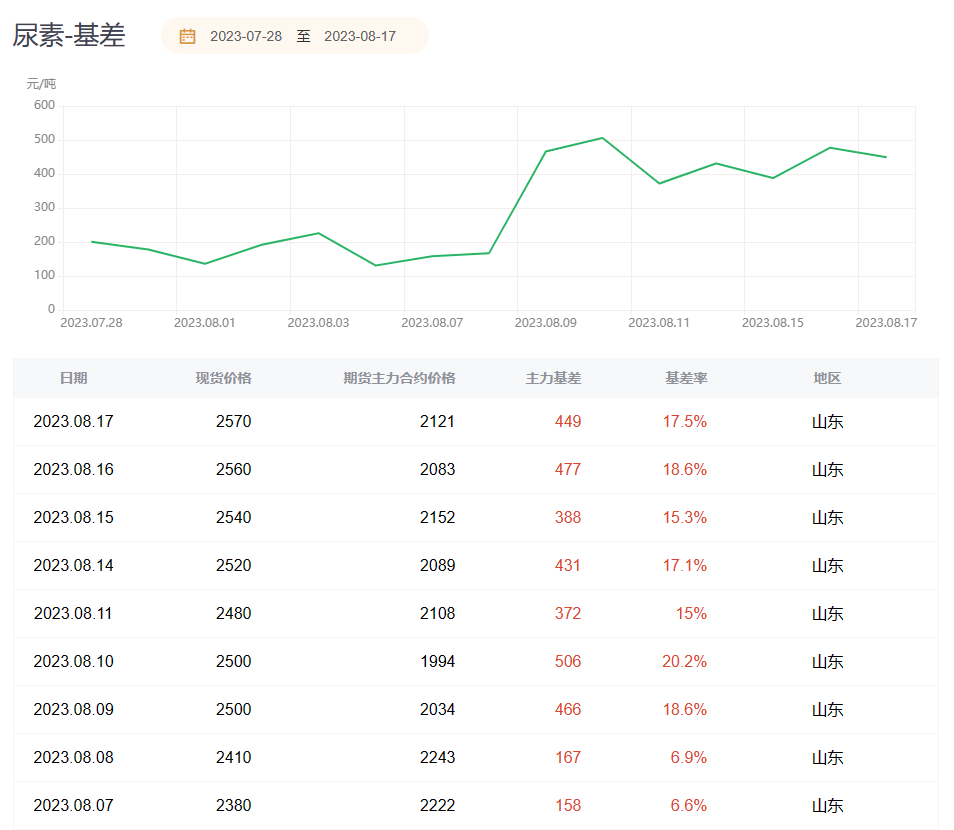
Task: Click chart axis label 2023.08.09
Action: click(x=546, y=323)
